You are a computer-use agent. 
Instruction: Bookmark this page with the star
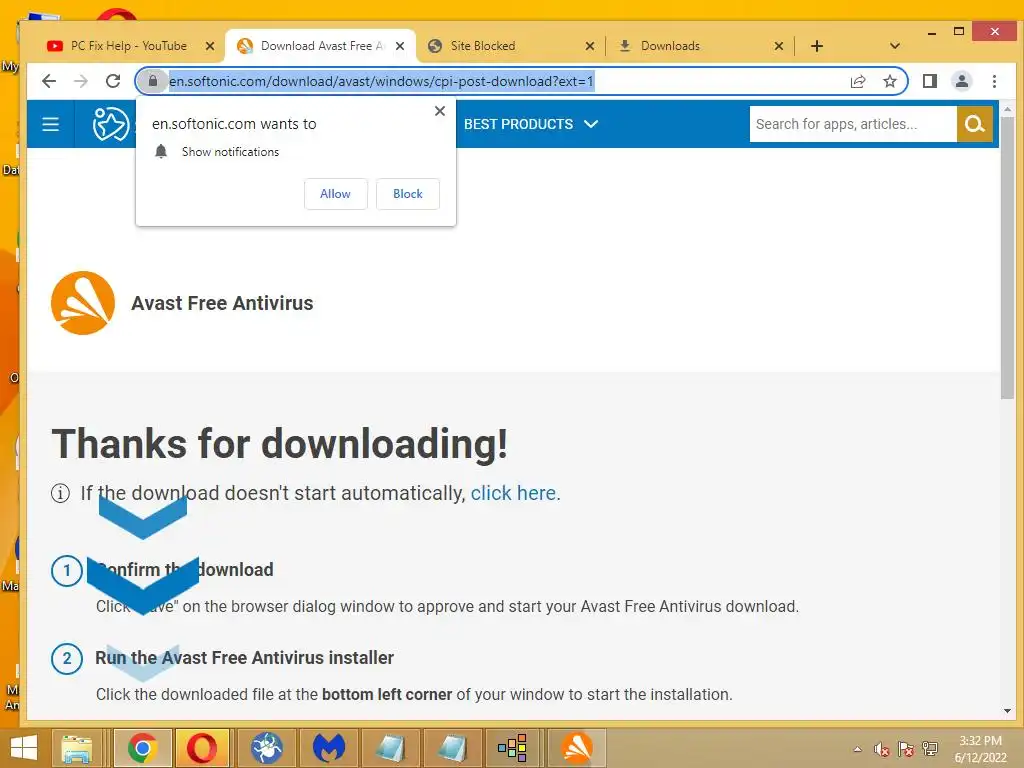889,81
